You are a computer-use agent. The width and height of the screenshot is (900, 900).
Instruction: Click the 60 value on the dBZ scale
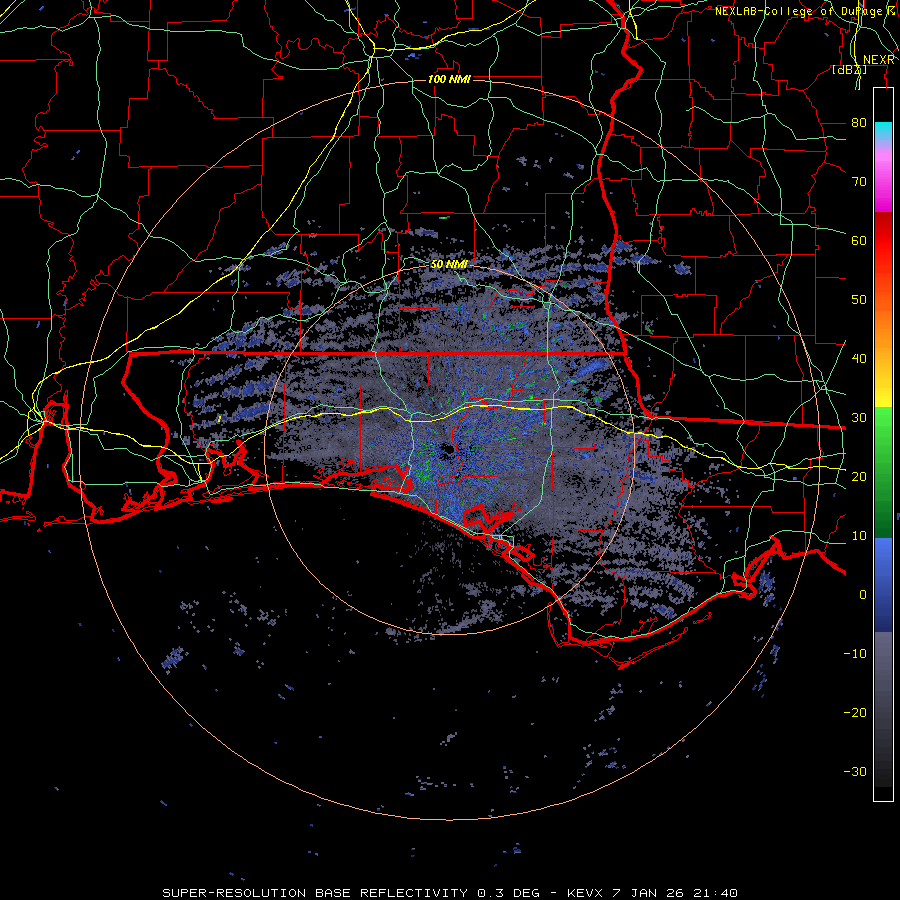[x=859, y=240]
